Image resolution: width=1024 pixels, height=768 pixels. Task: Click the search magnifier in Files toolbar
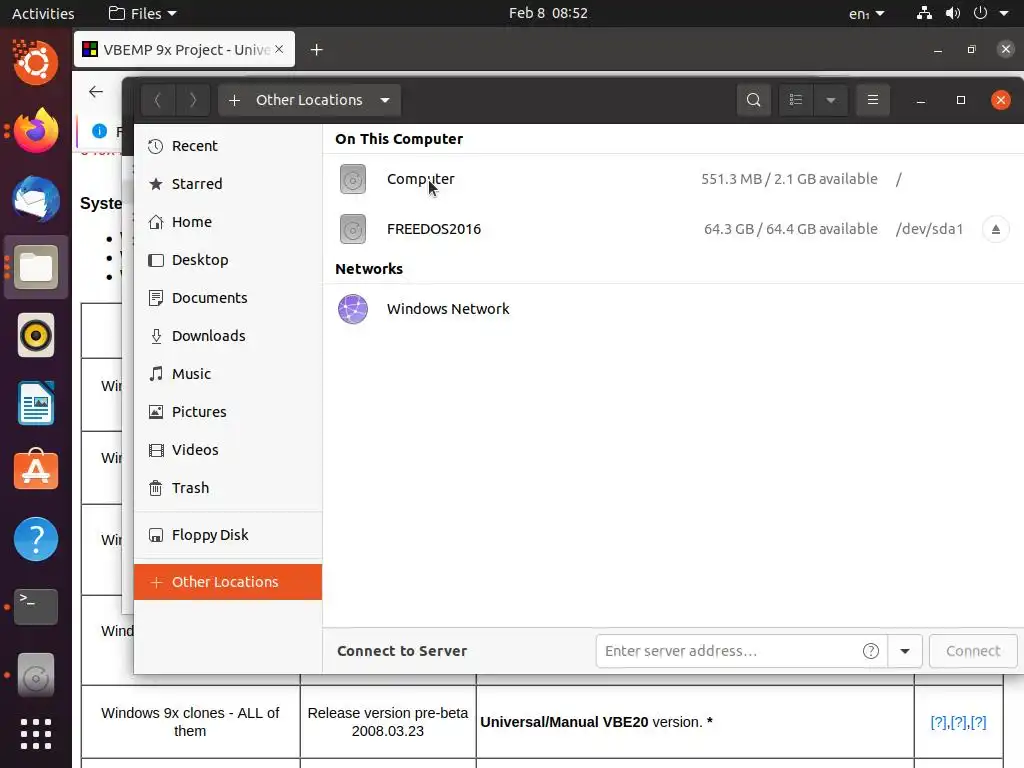[x=754, y=100]
